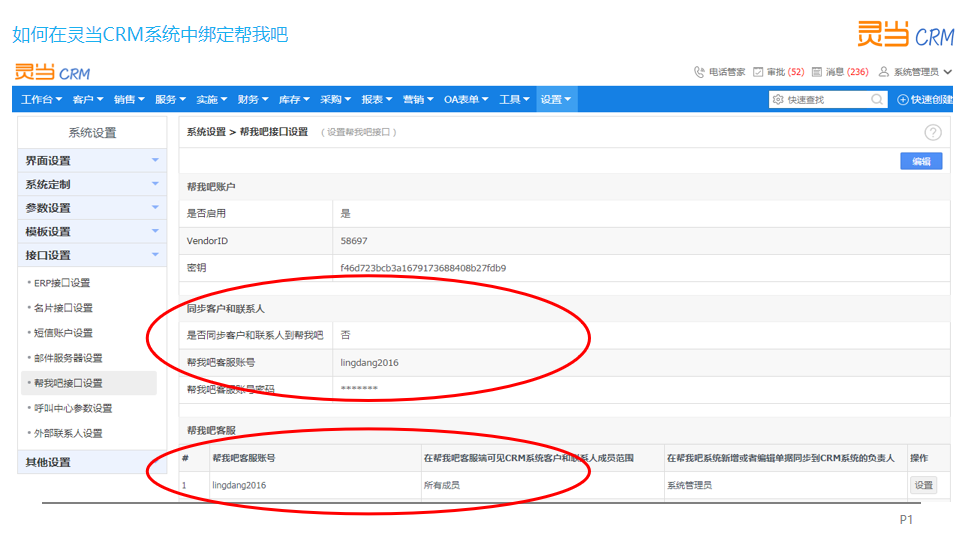Image resolution: width=963 pixels, height=540 pixels.
Task: Click the system administrator user icon
Action: [x=883, y=72]
